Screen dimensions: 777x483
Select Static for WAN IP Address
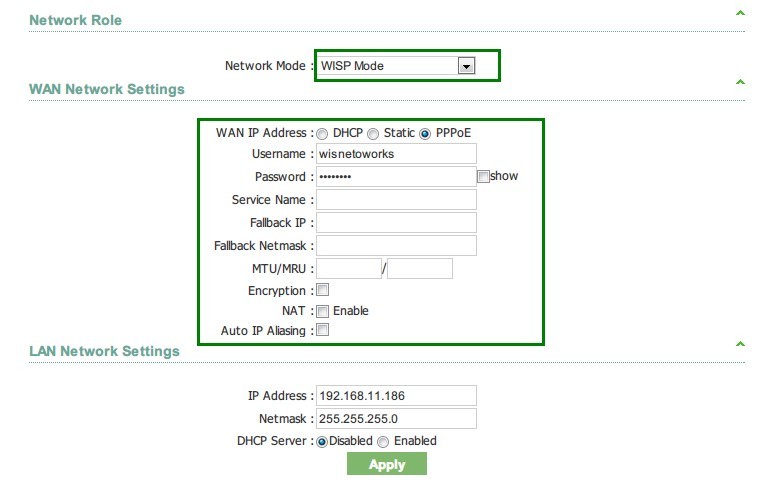(373, 133)
